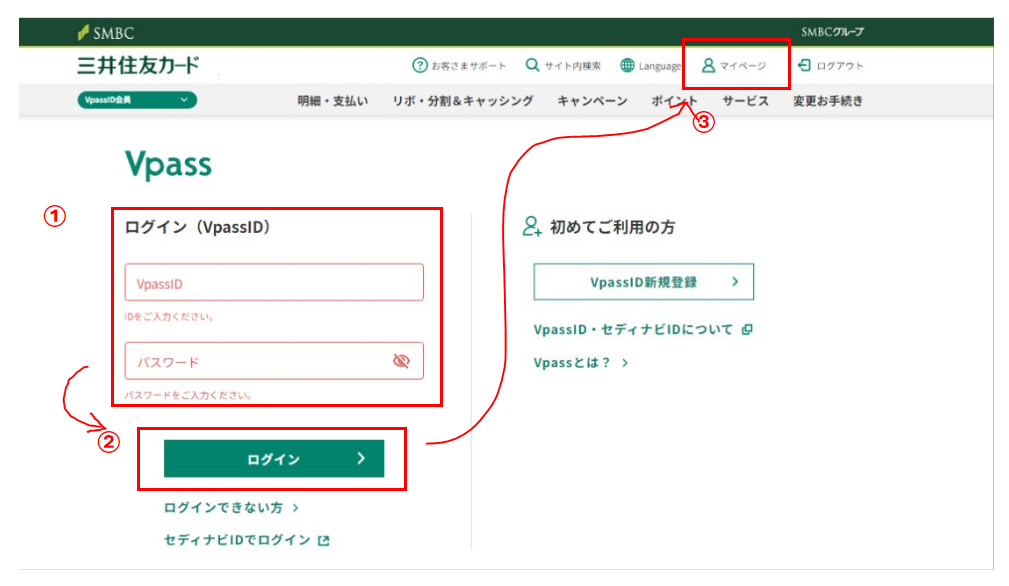This screenshot has width=1009, height=586.
Task: Open キャンペーン menu item
Action: pyautogui.click(x=592, y=101)
